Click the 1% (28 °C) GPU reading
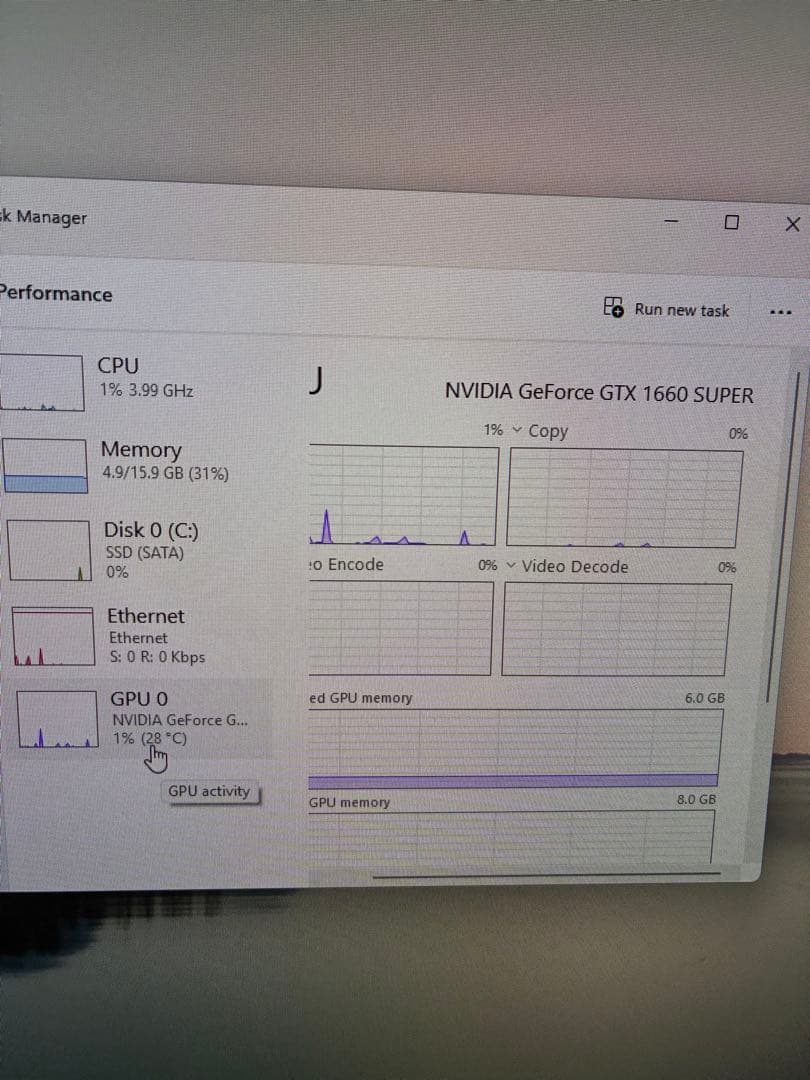The image size is (810, 1080). [x=149, y=738]
